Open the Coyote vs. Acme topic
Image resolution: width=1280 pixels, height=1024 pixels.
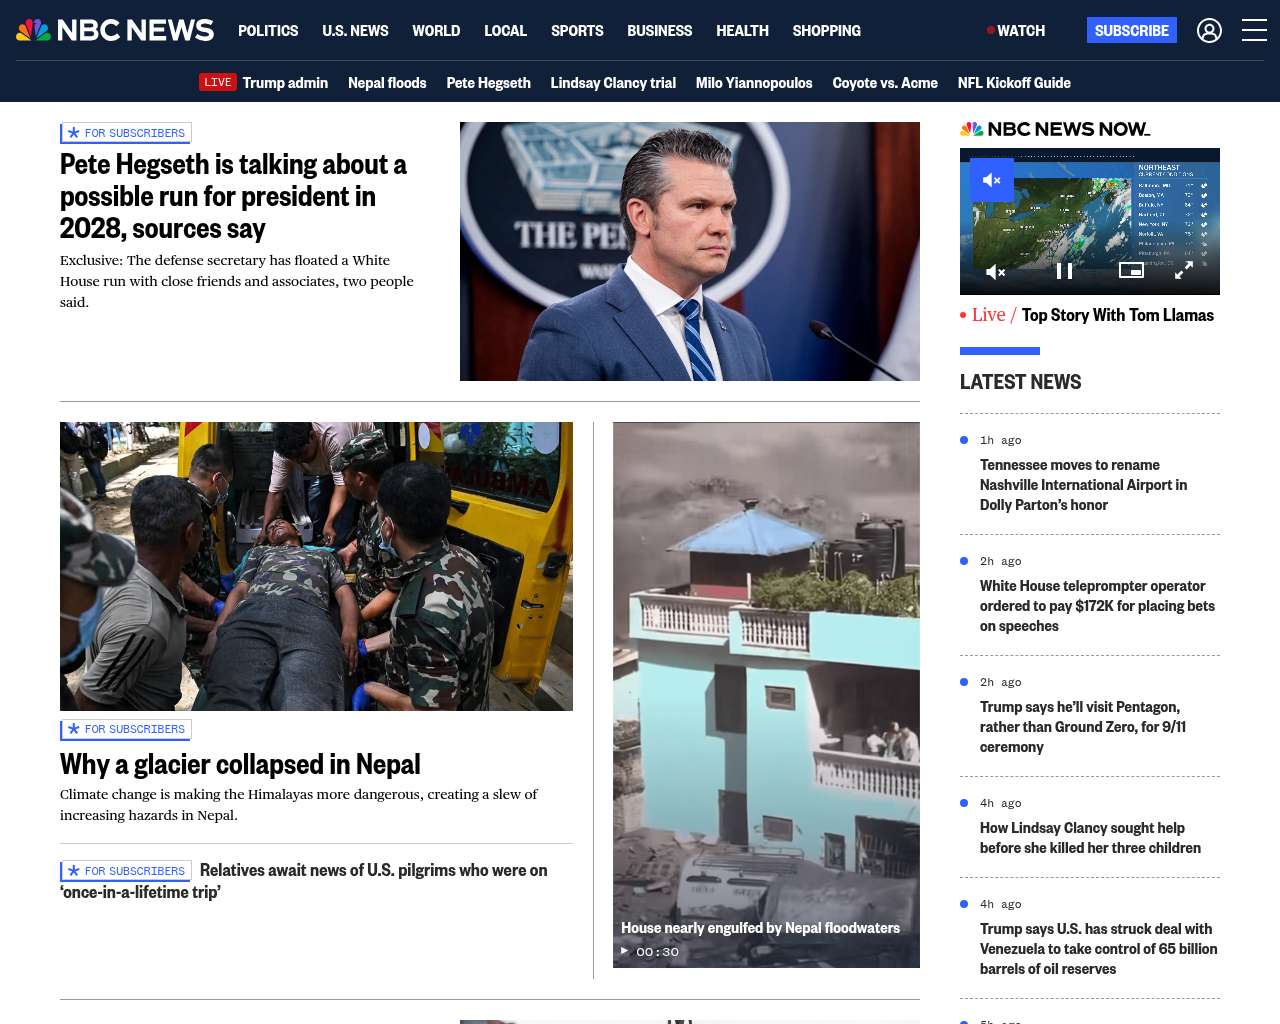tap(885, 82)
